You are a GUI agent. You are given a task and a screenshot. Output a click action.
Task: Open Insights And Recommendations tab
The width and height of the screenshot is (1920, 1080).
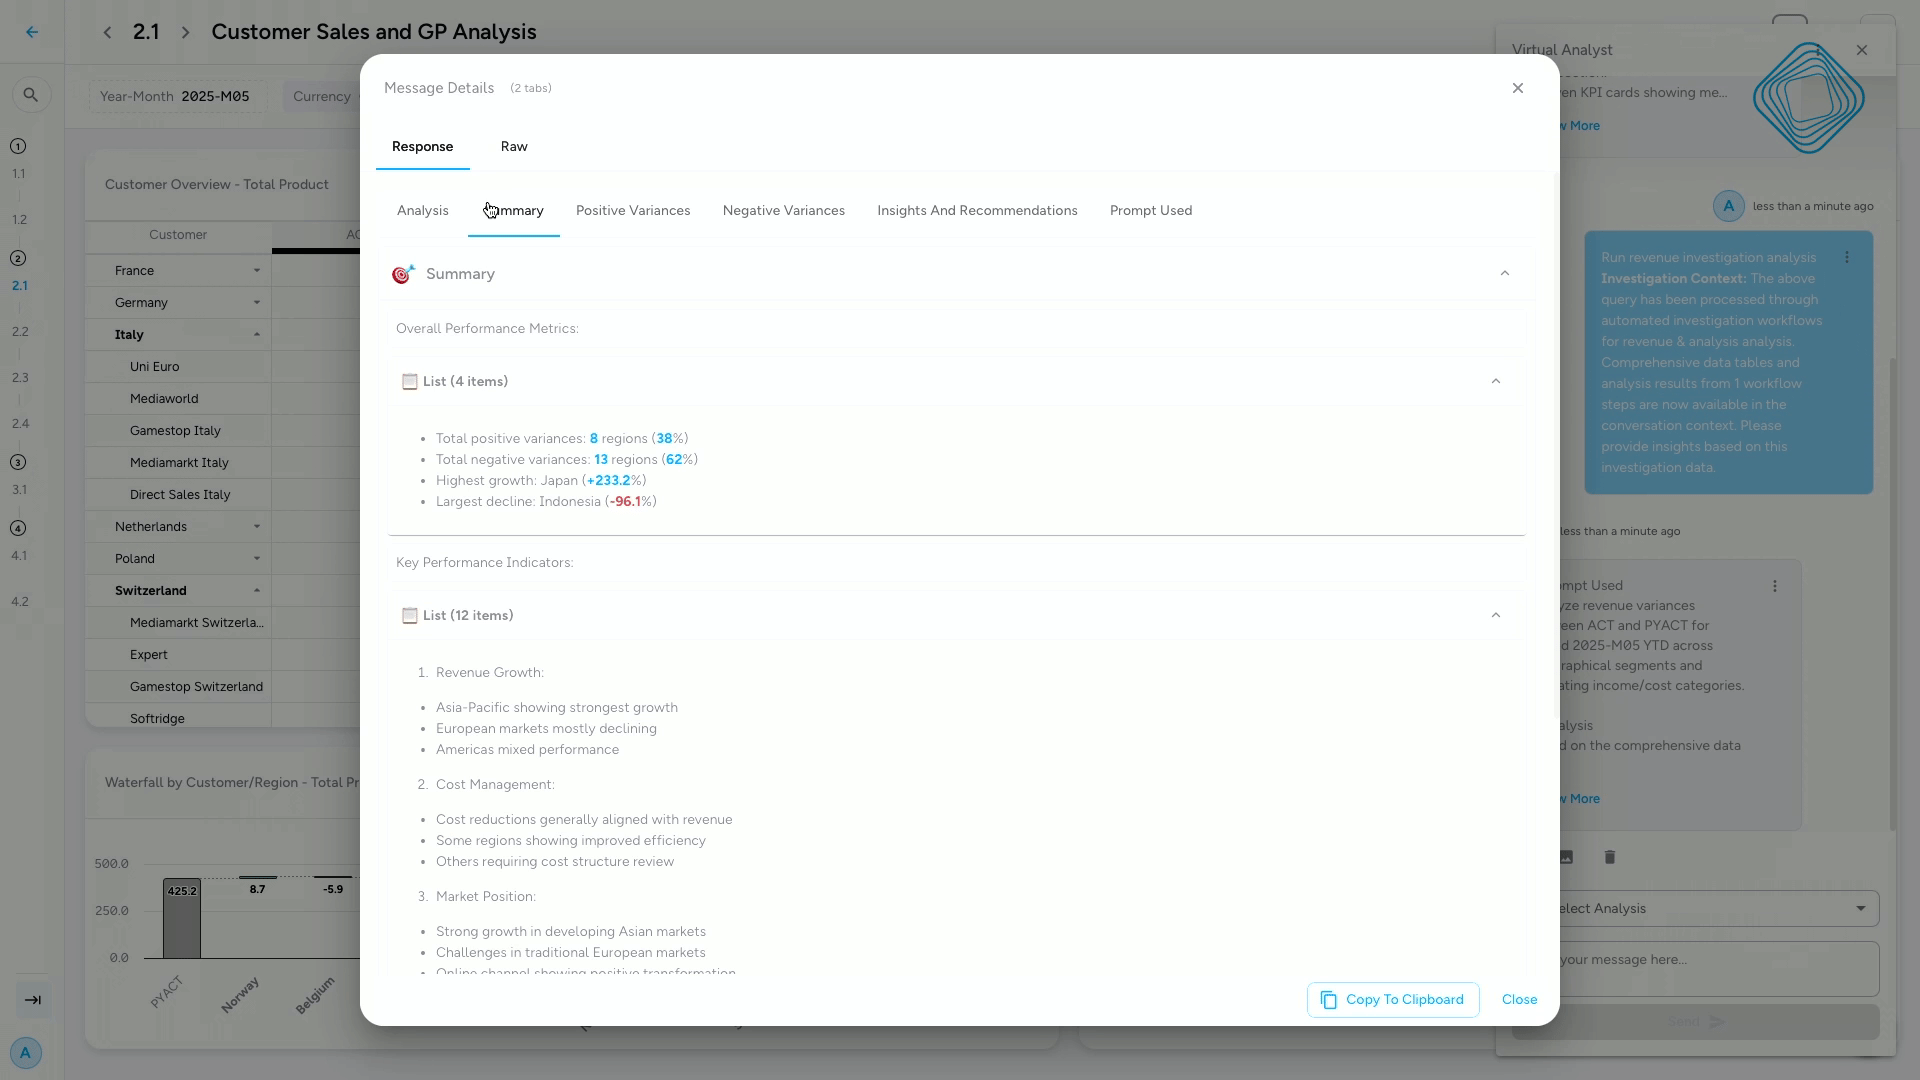[x=977, y=211]
